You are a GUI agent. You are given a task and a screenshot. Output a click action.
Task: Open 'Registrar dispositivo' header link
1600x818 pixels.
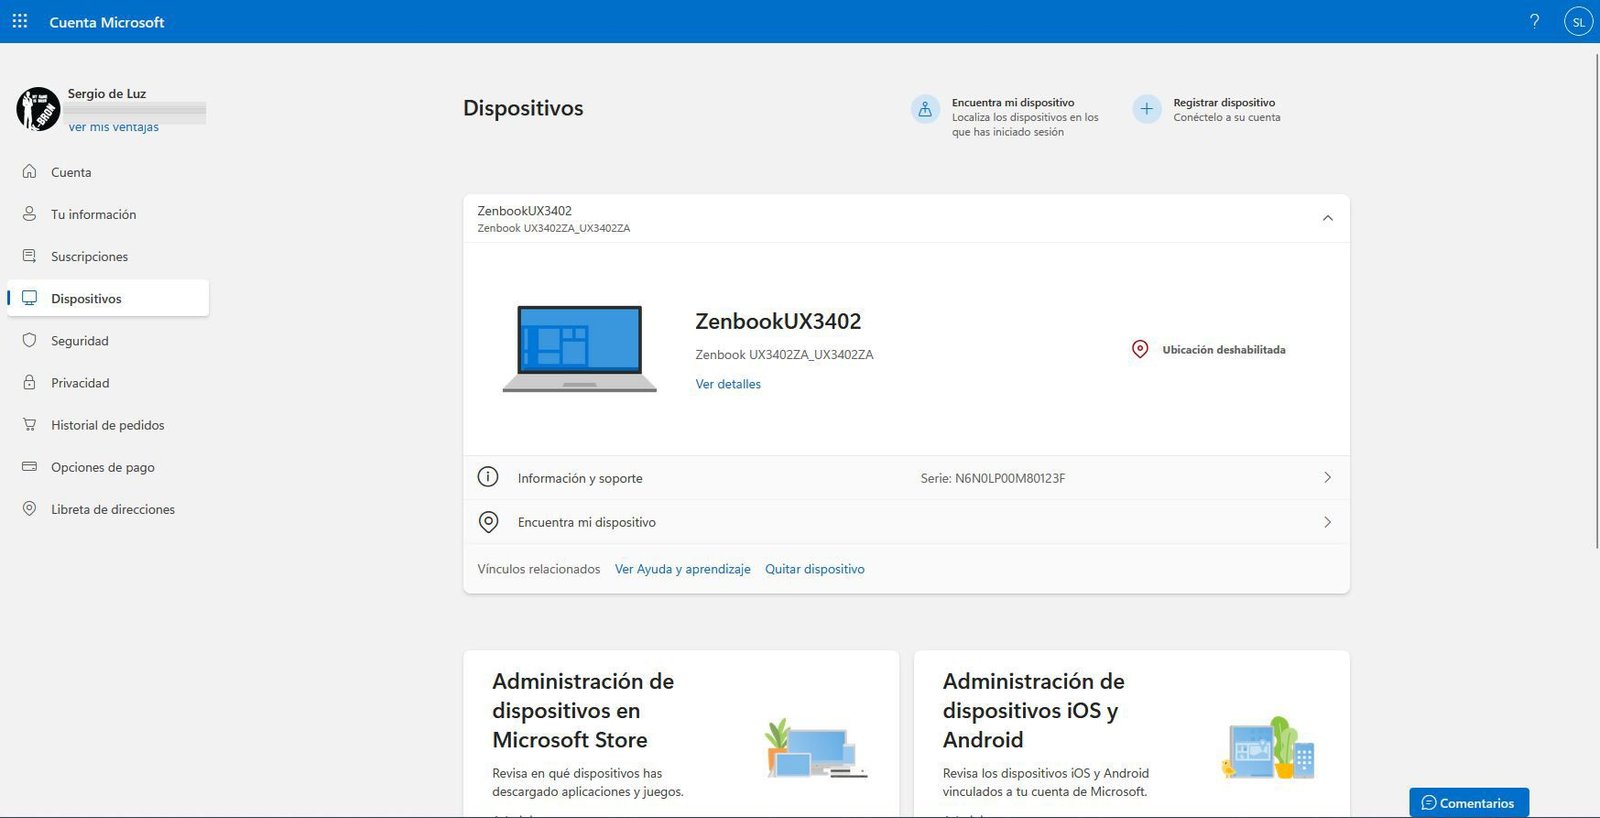pyautogui.click(x=1224, y=102)
